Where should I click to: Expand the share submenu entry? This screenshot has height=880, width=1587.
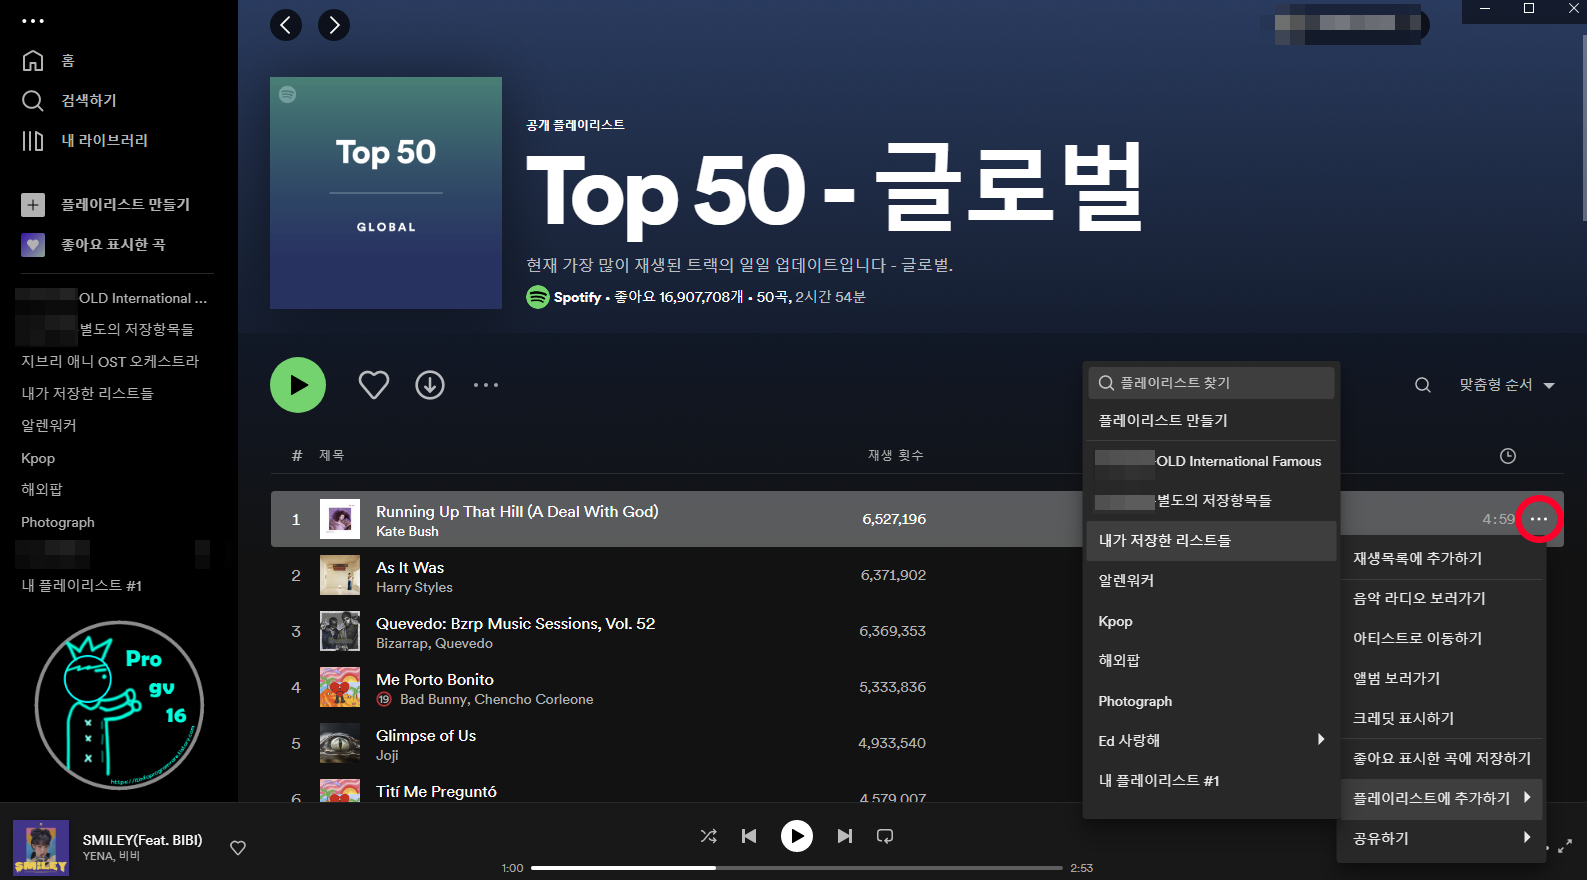(x=1442, y=839)
